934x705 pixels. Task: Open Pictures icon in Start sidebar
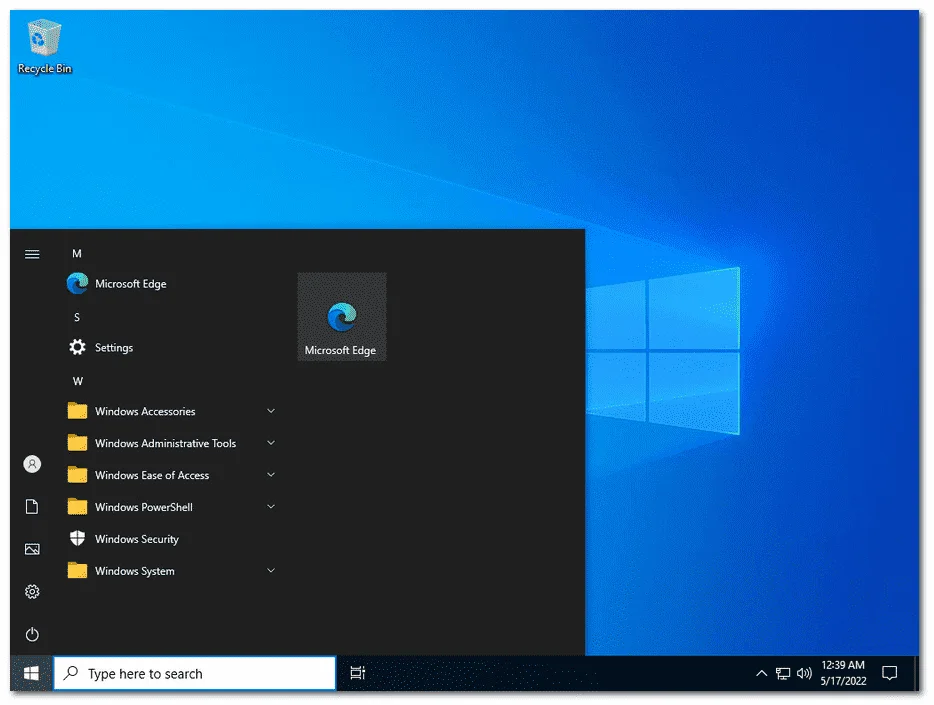click(x=32, y=549)
